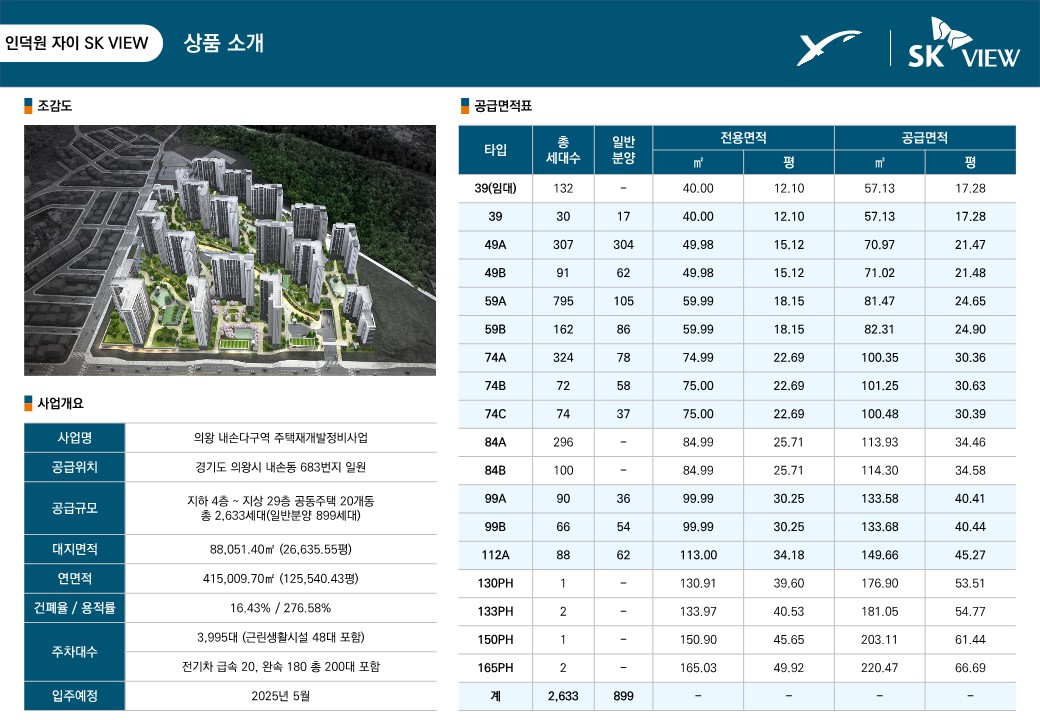1040x720 pixels.
Task: Click the address 경기도 의왕시 내손동 683번지 일원
Action: click(281, 467)
